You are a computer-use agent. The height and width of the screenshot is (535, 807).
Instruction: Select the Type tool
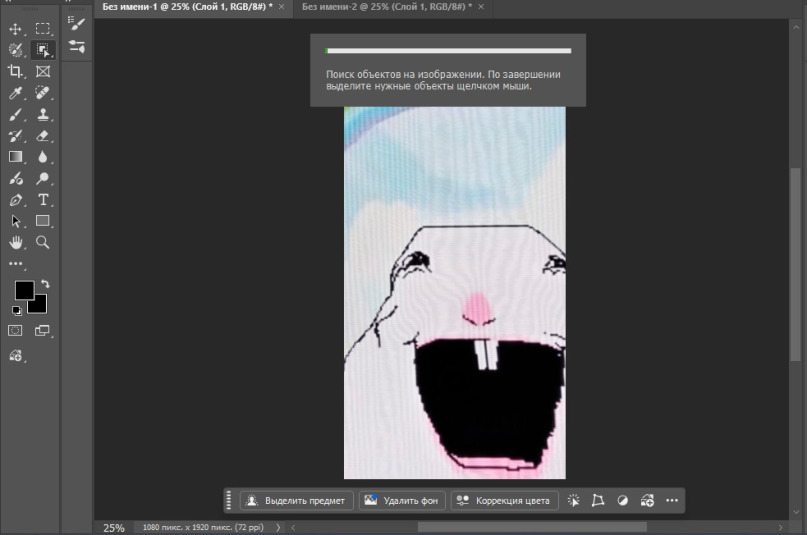[x=43, y=200]
